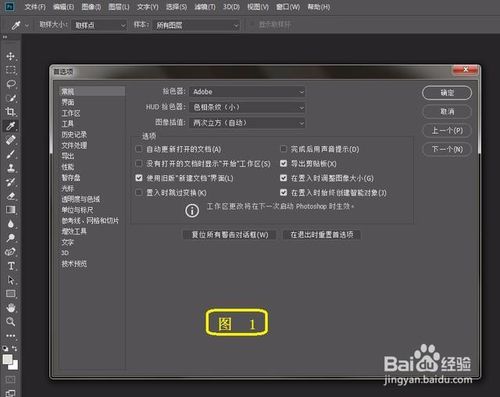
Task: Open the 文件(F) menu
Action: pyautogui.click(x=35, y=7)
